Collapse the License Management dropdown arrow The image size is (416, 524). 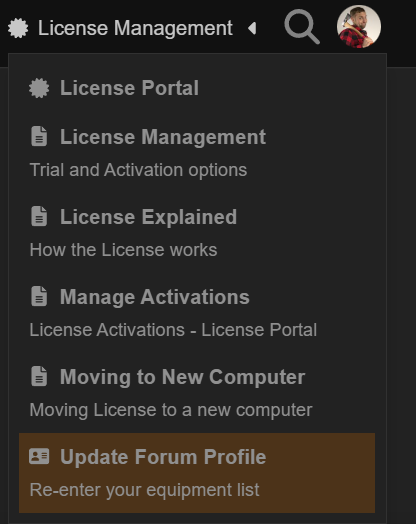(x=252, y=28)
